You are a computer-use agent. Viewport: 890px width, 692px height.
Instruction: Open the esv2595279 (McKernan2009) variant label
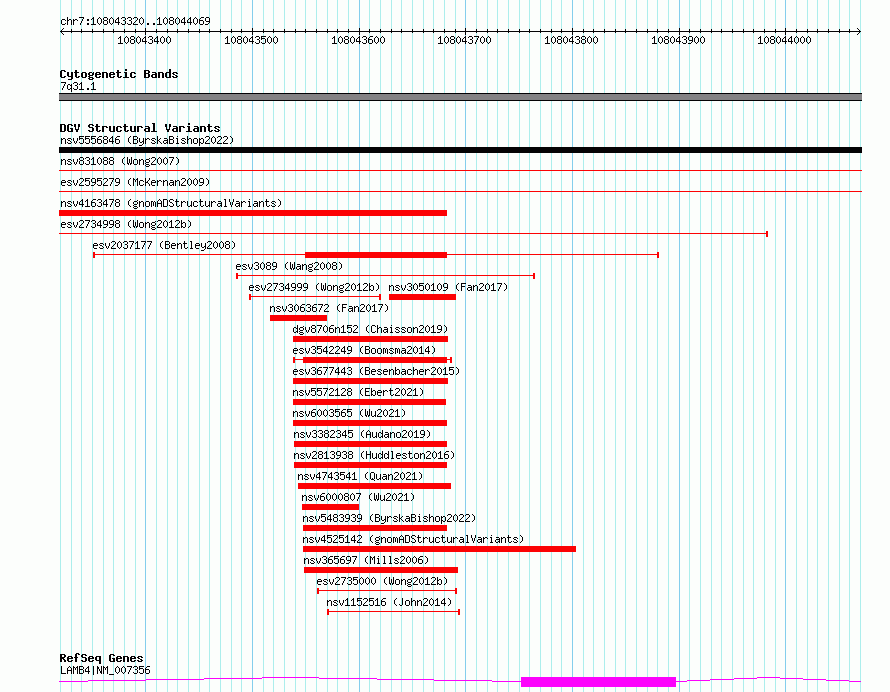pyautogui.click(x=135, y=182)
